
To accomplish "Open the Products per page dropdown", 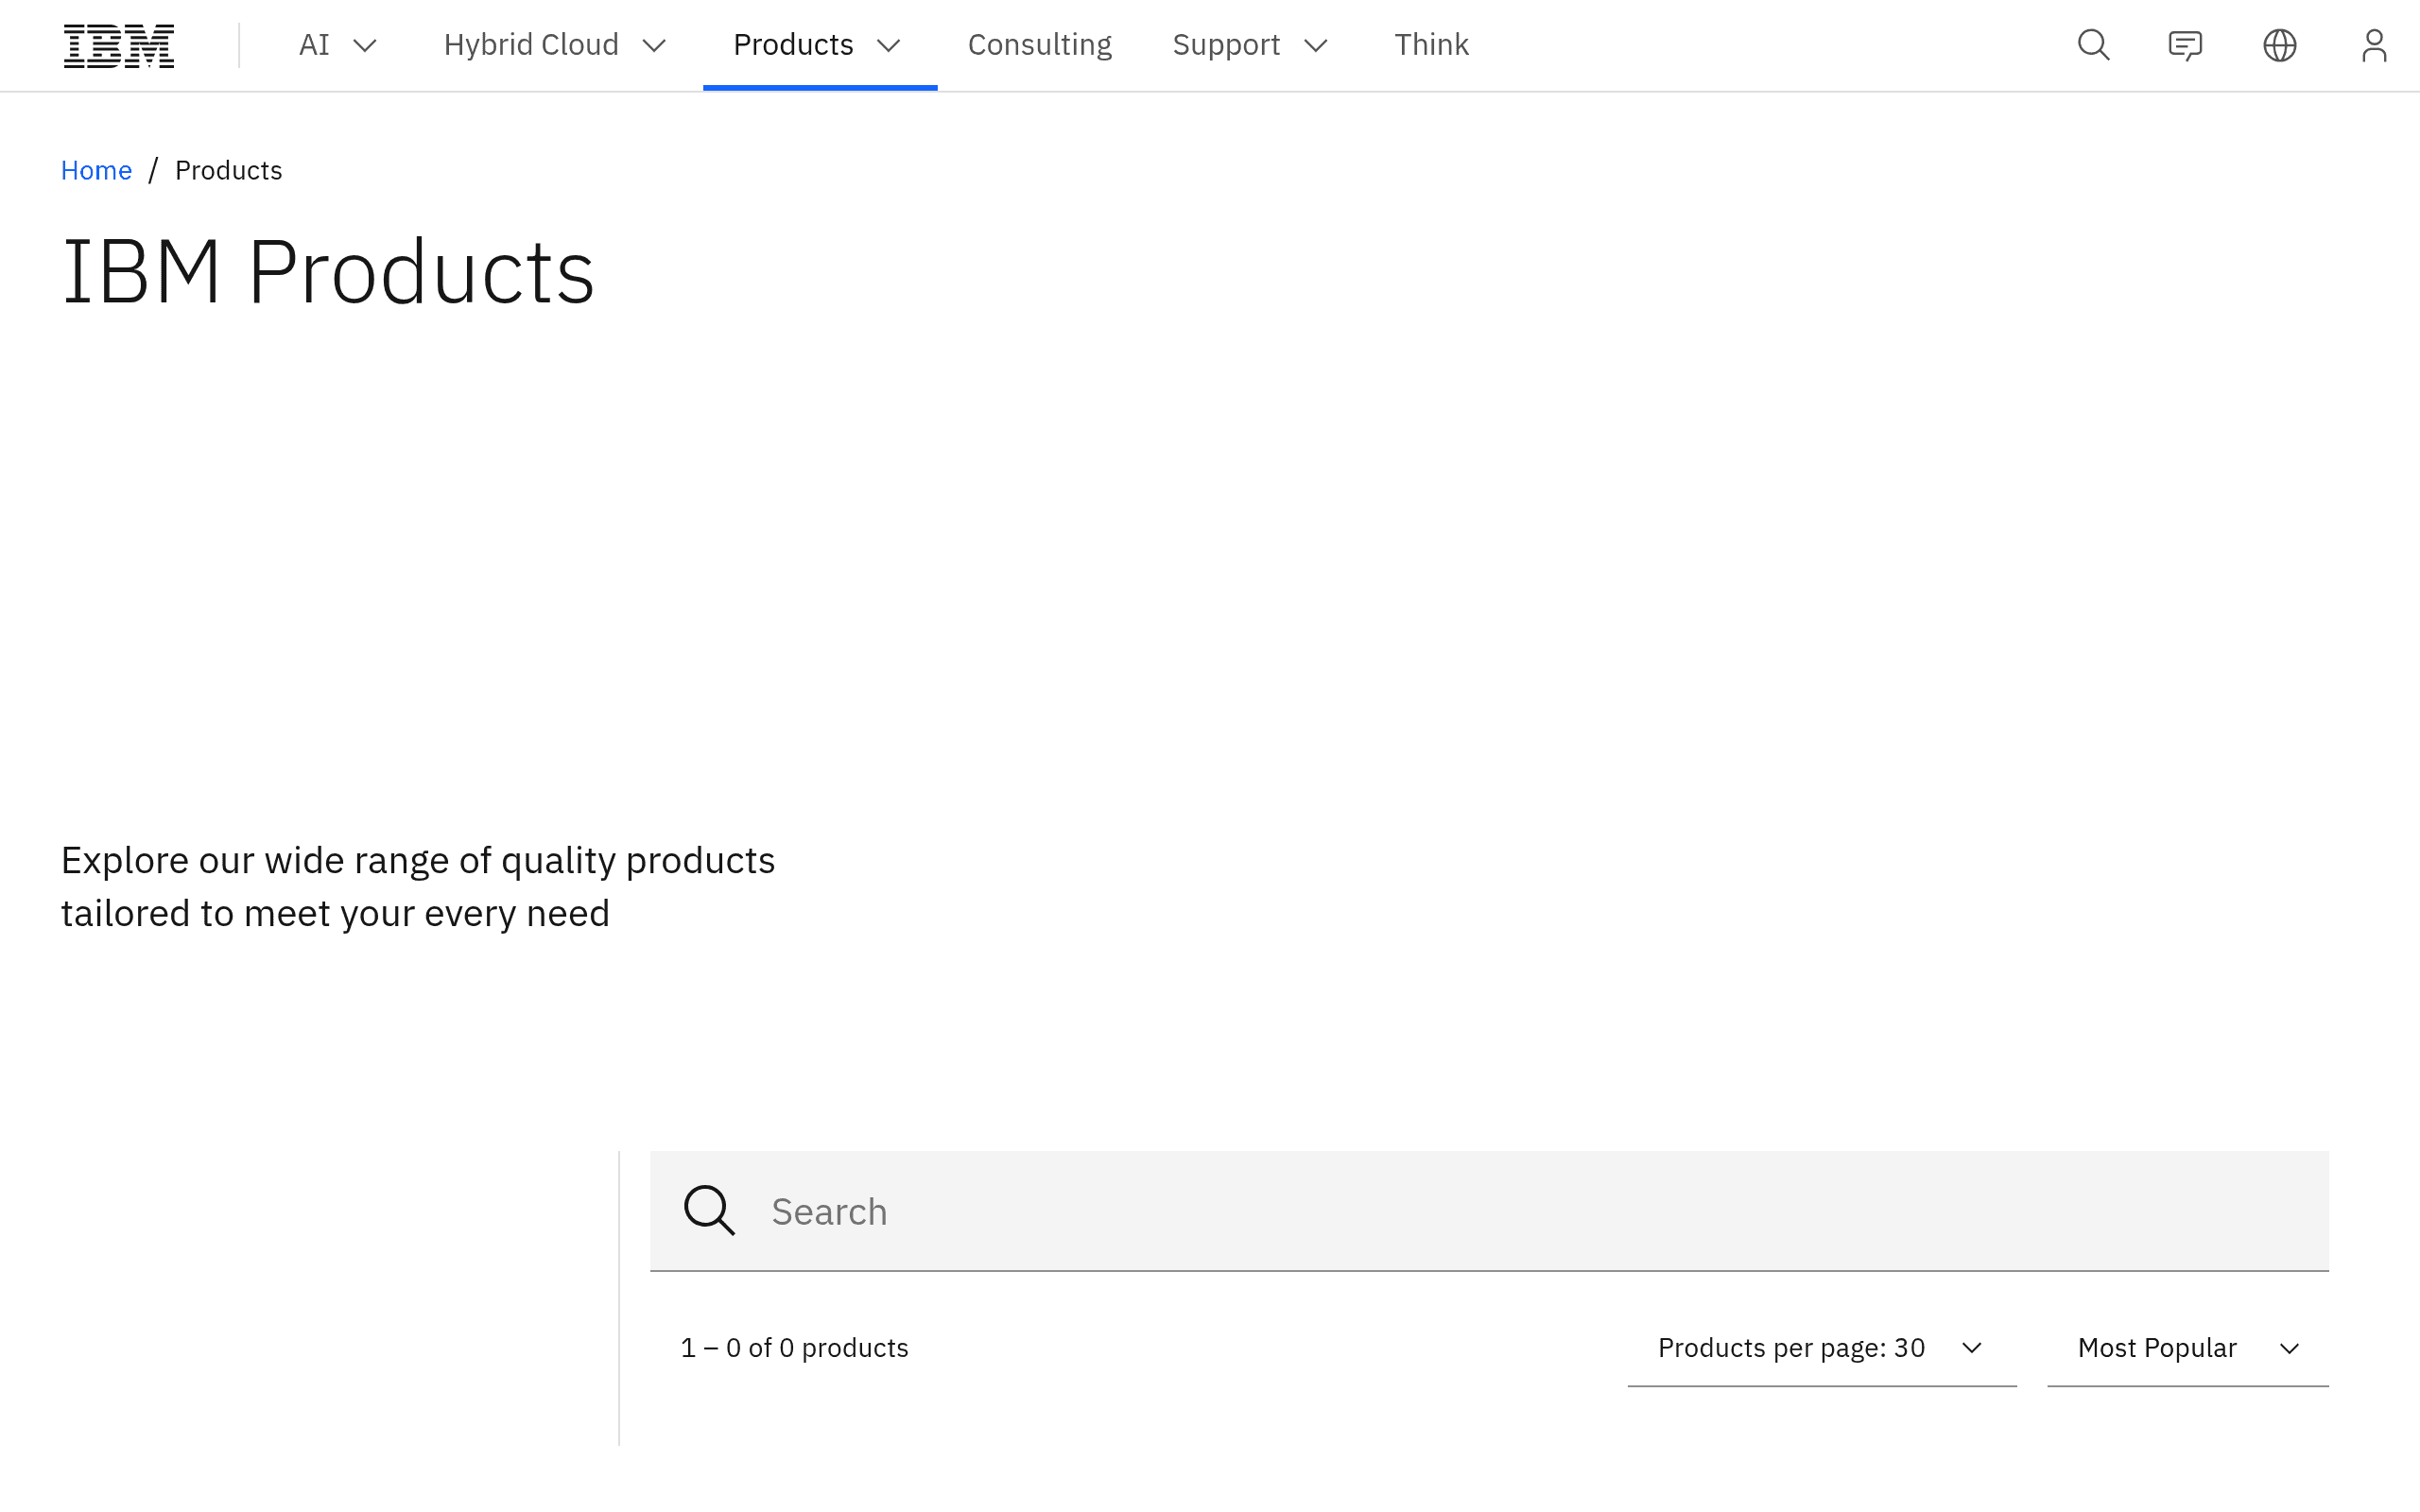I will click(1821, 1347).
